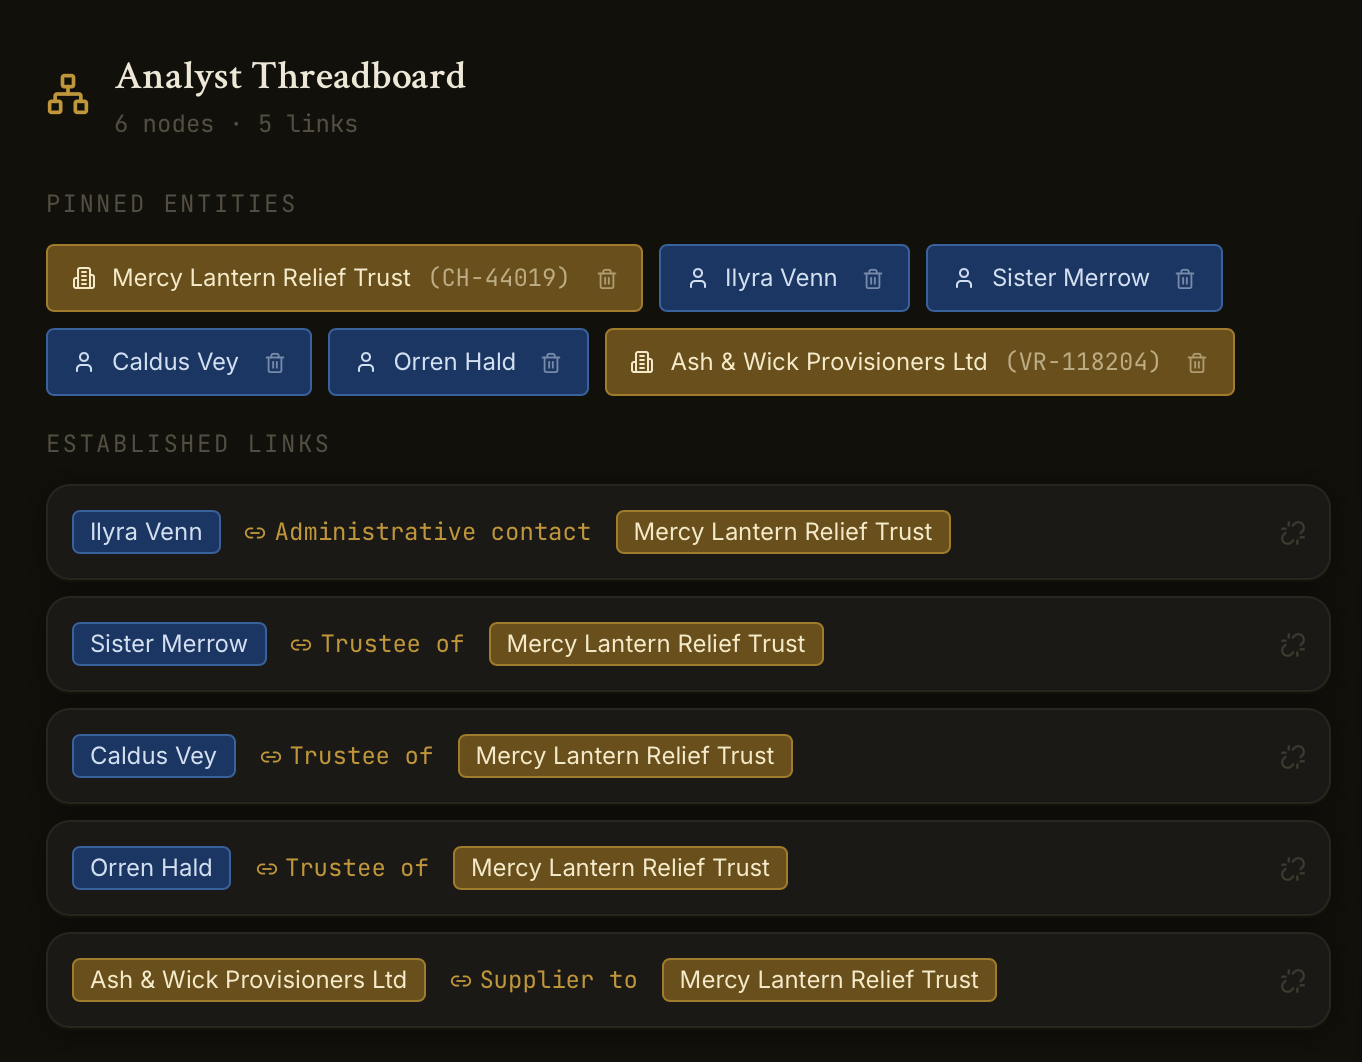Delete Sister Merrow pinned chip
Screen dimensions: 1362x1062
click(1185, 279)
